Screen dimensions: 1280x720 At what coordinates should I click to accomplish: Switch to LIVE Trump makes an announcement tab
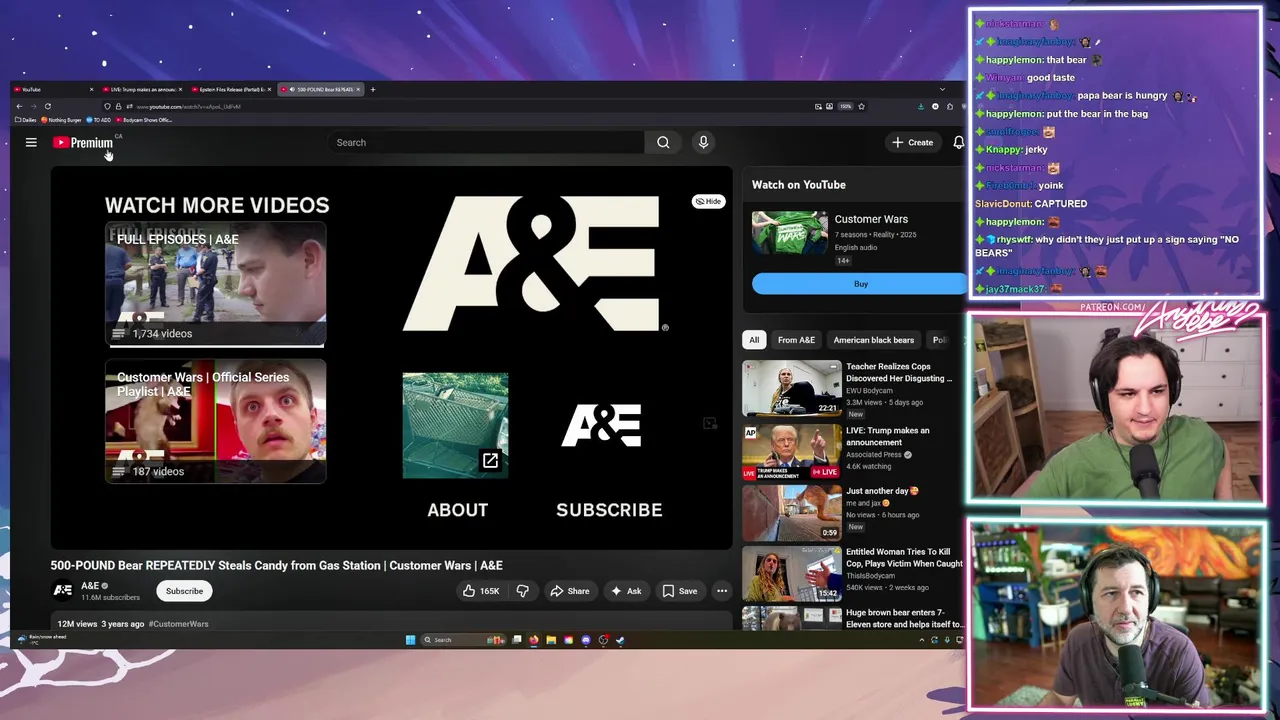coord(141,89)
